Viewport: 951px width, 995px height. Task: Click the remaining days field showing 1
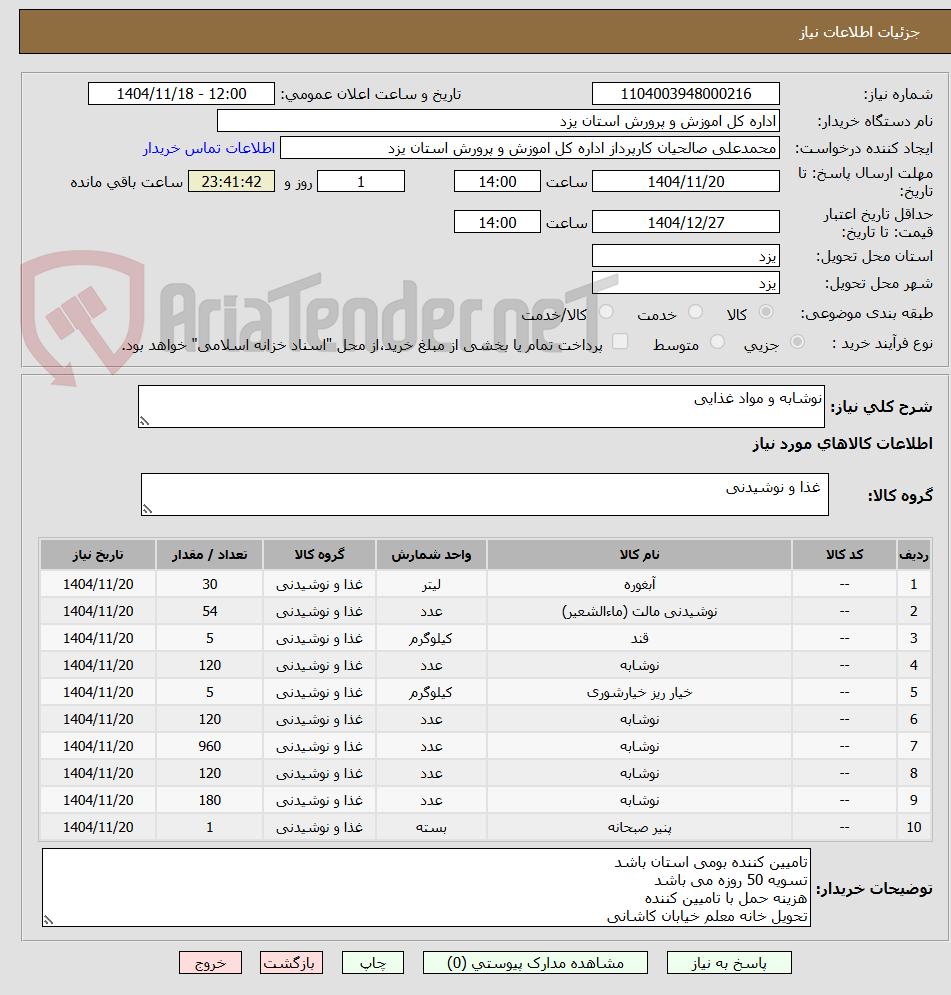click(x=361, y=181)
